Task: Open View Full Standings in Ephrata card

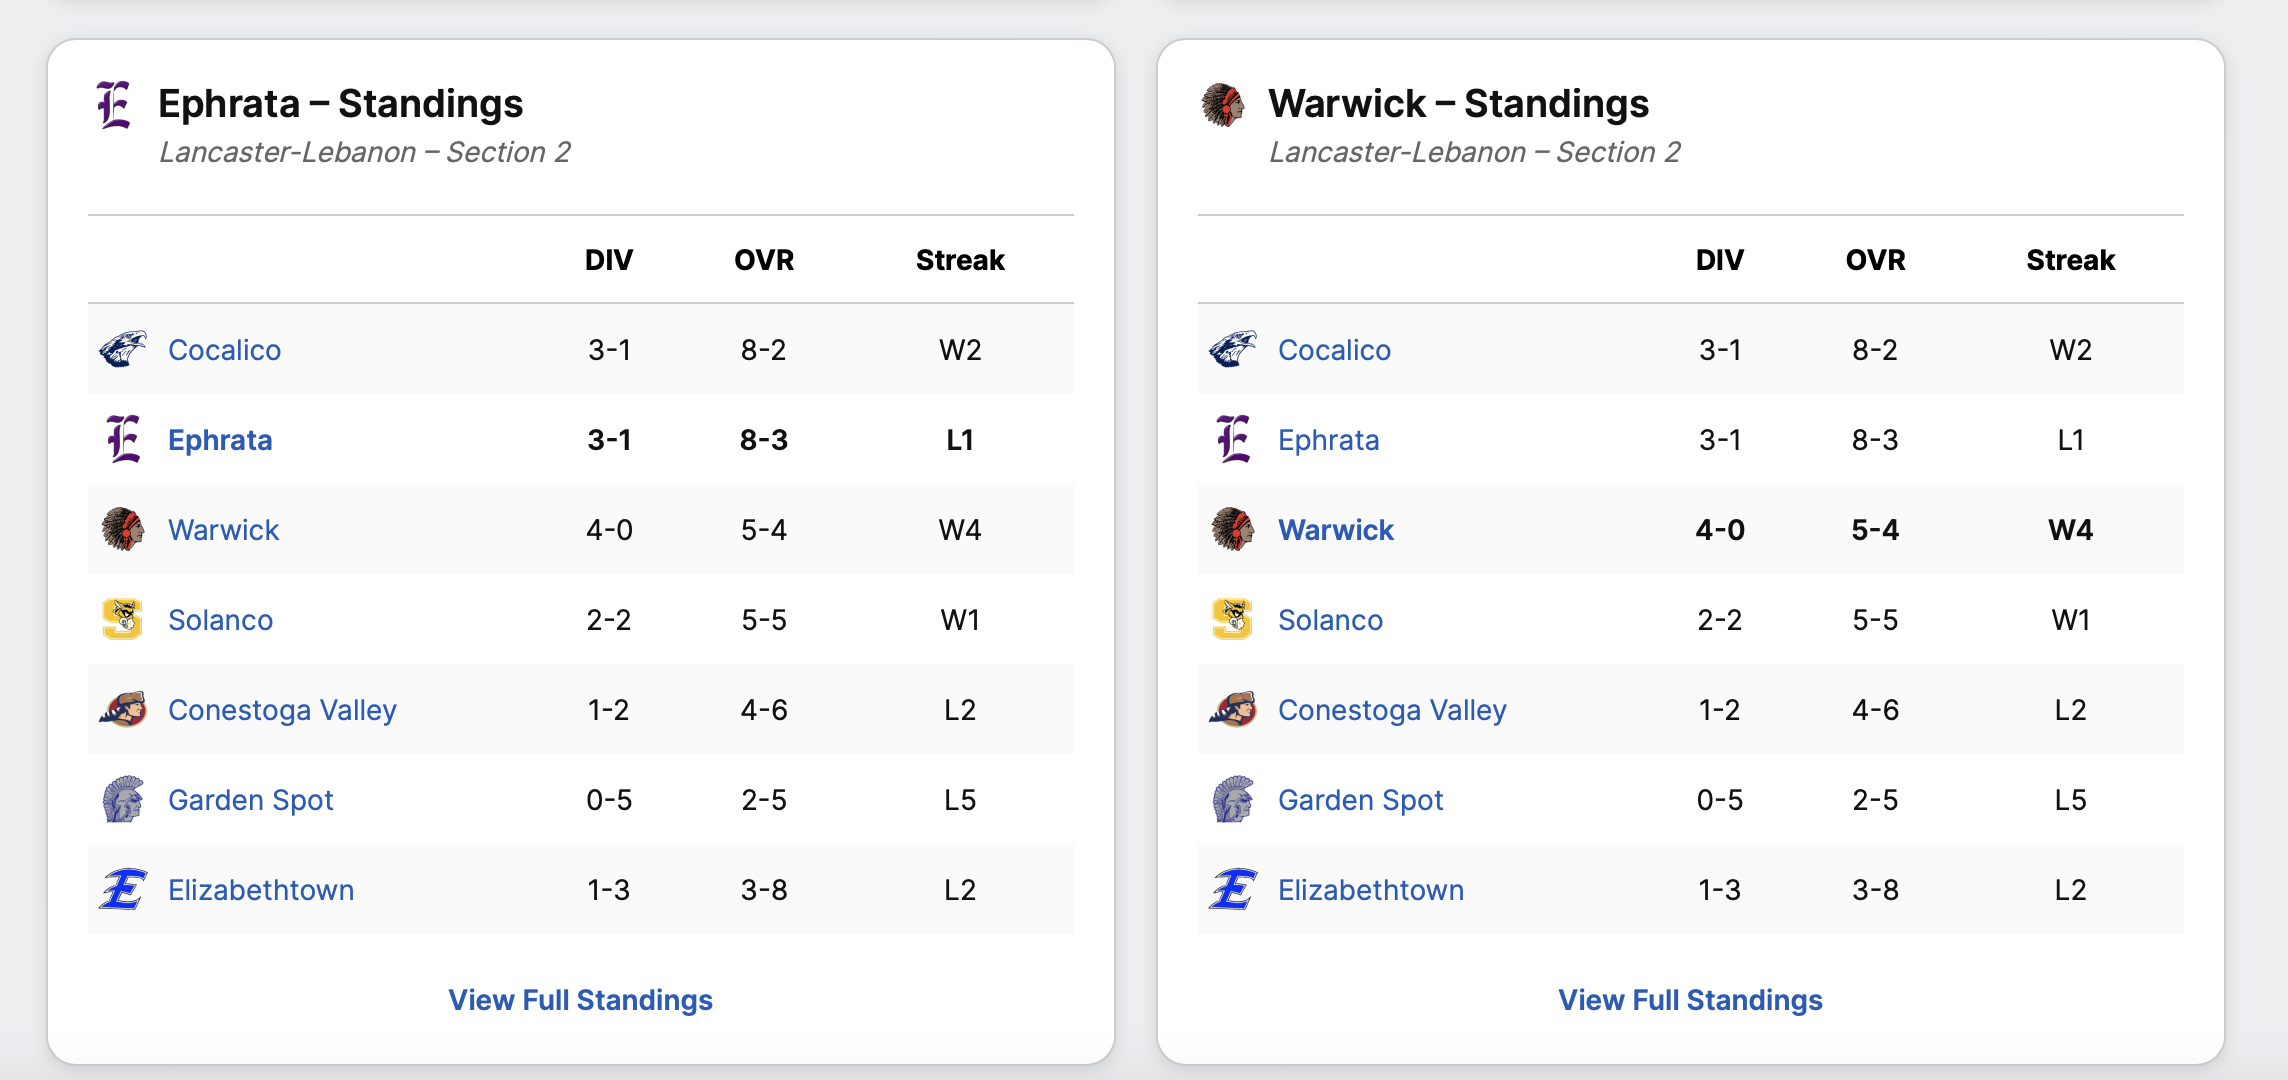Action: [580, 1000]
